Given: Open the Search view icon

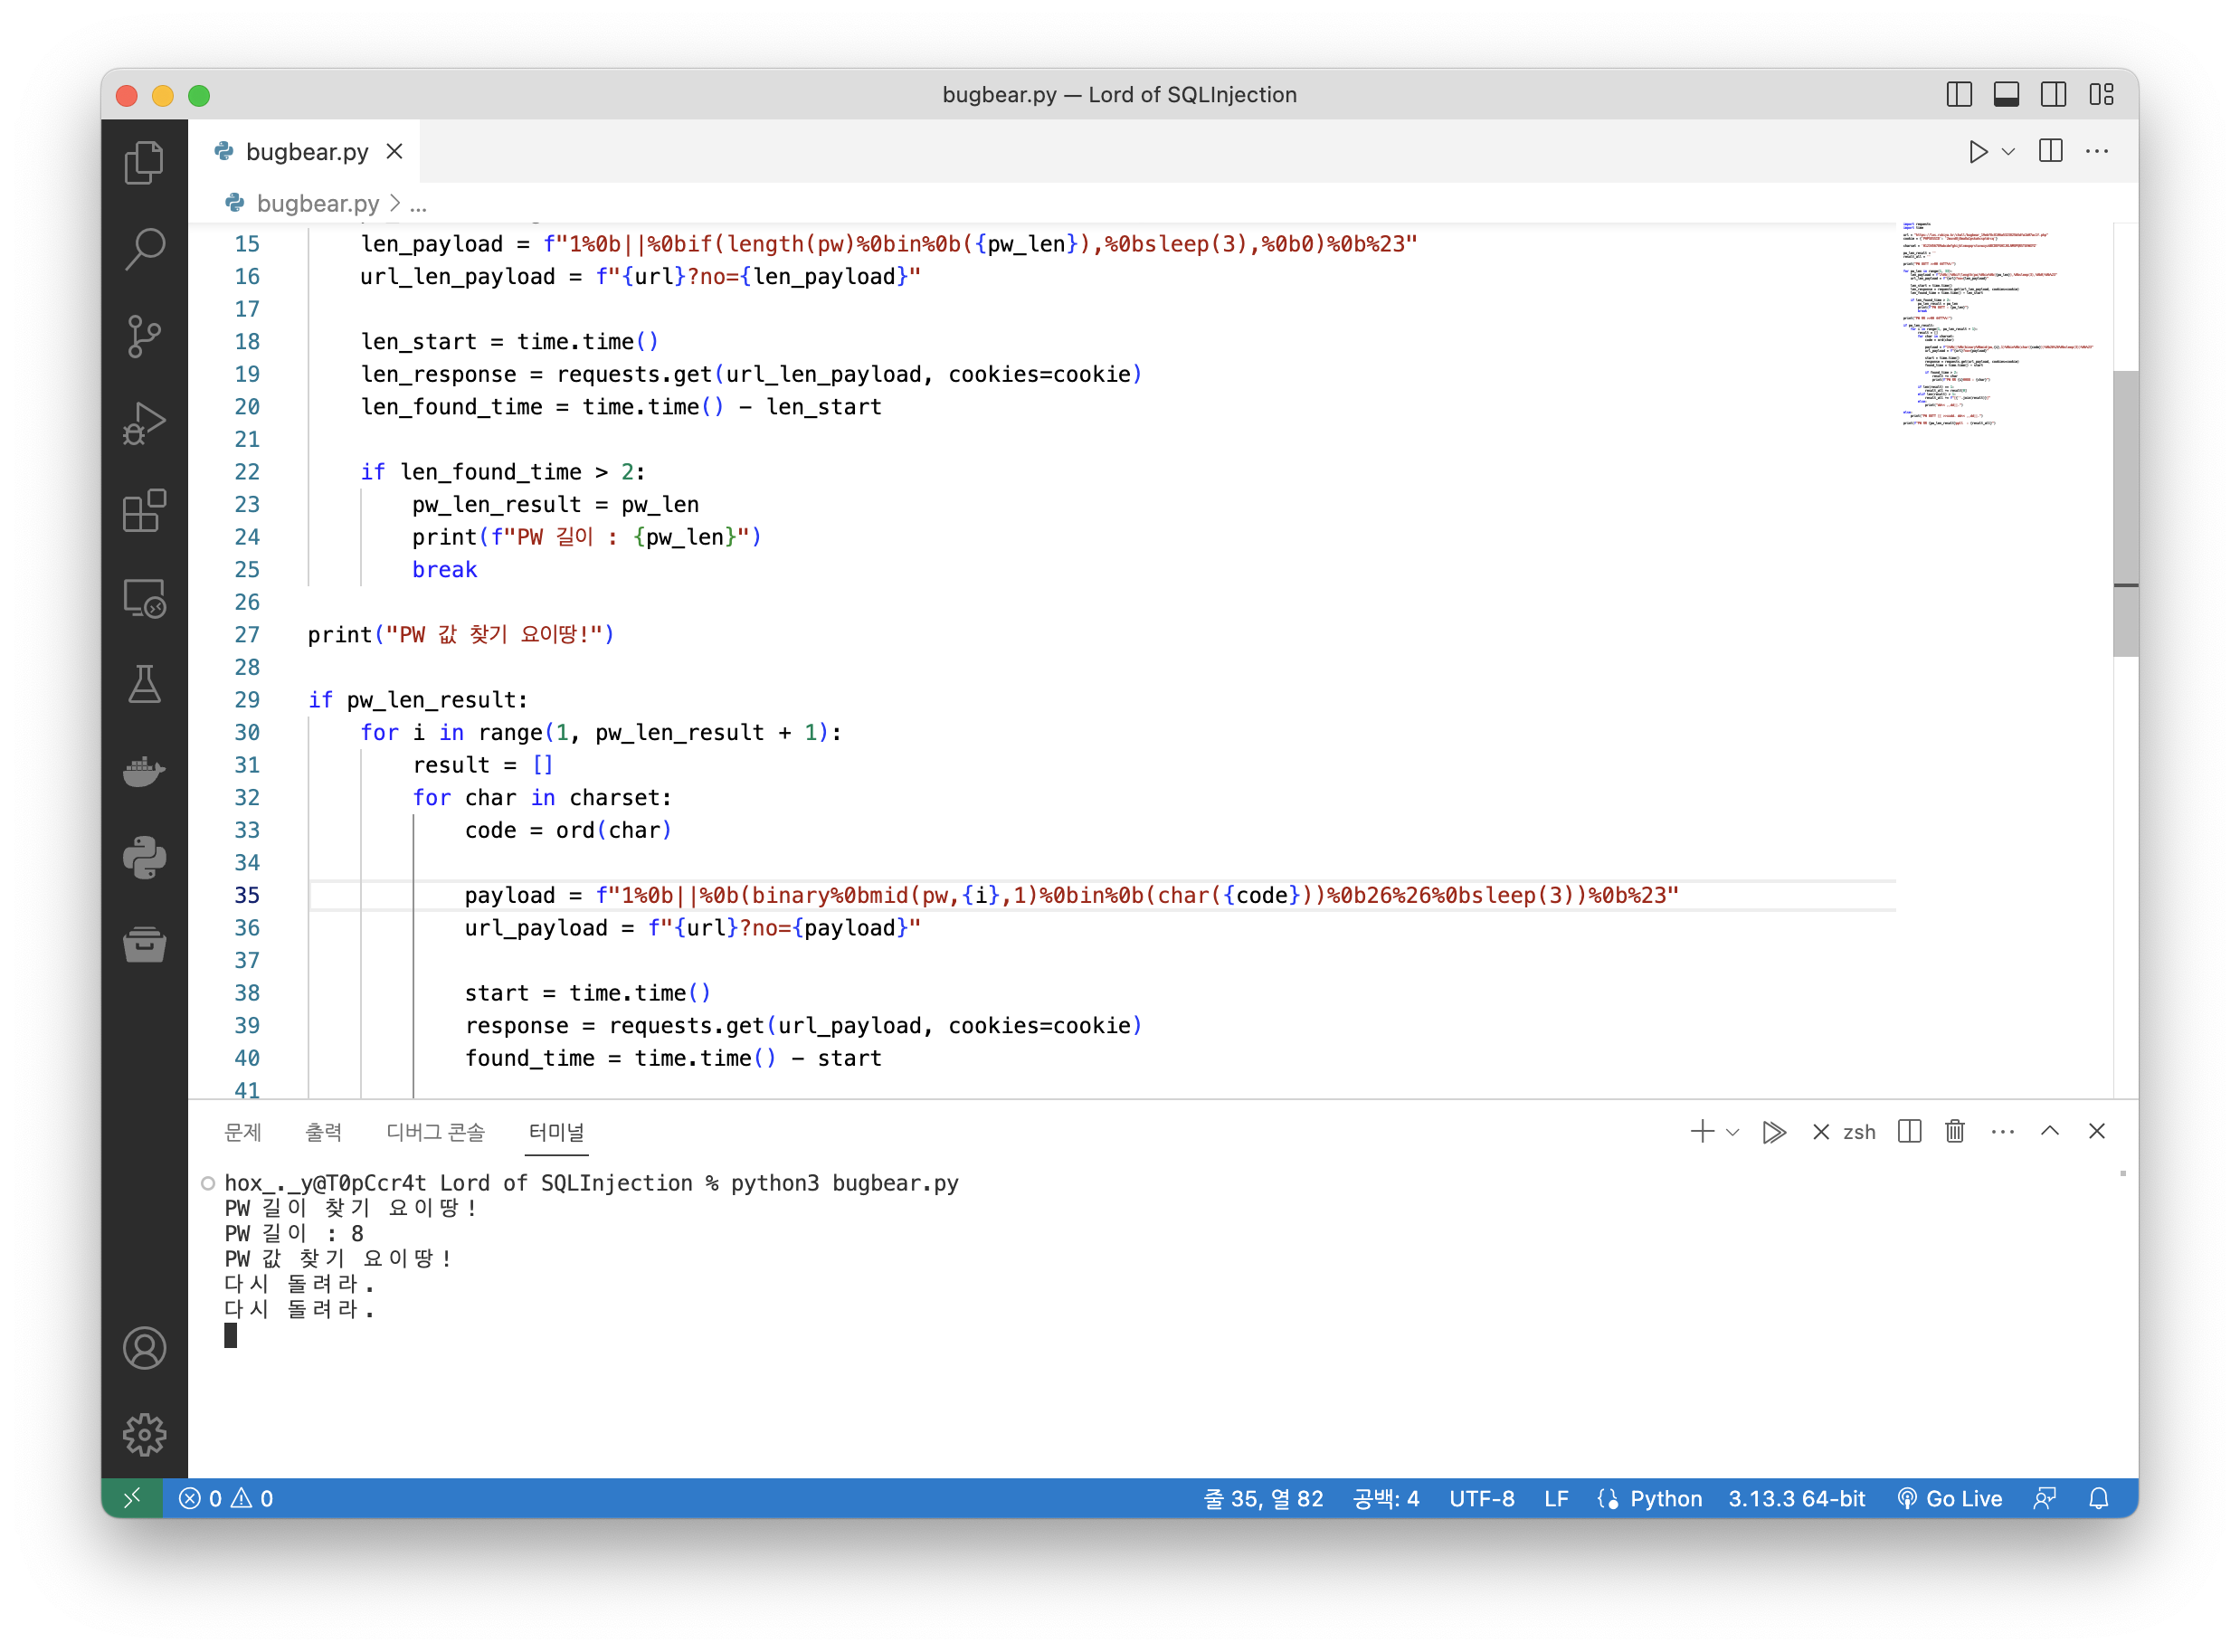Looking at the screenshot, I should coord(144,249).
